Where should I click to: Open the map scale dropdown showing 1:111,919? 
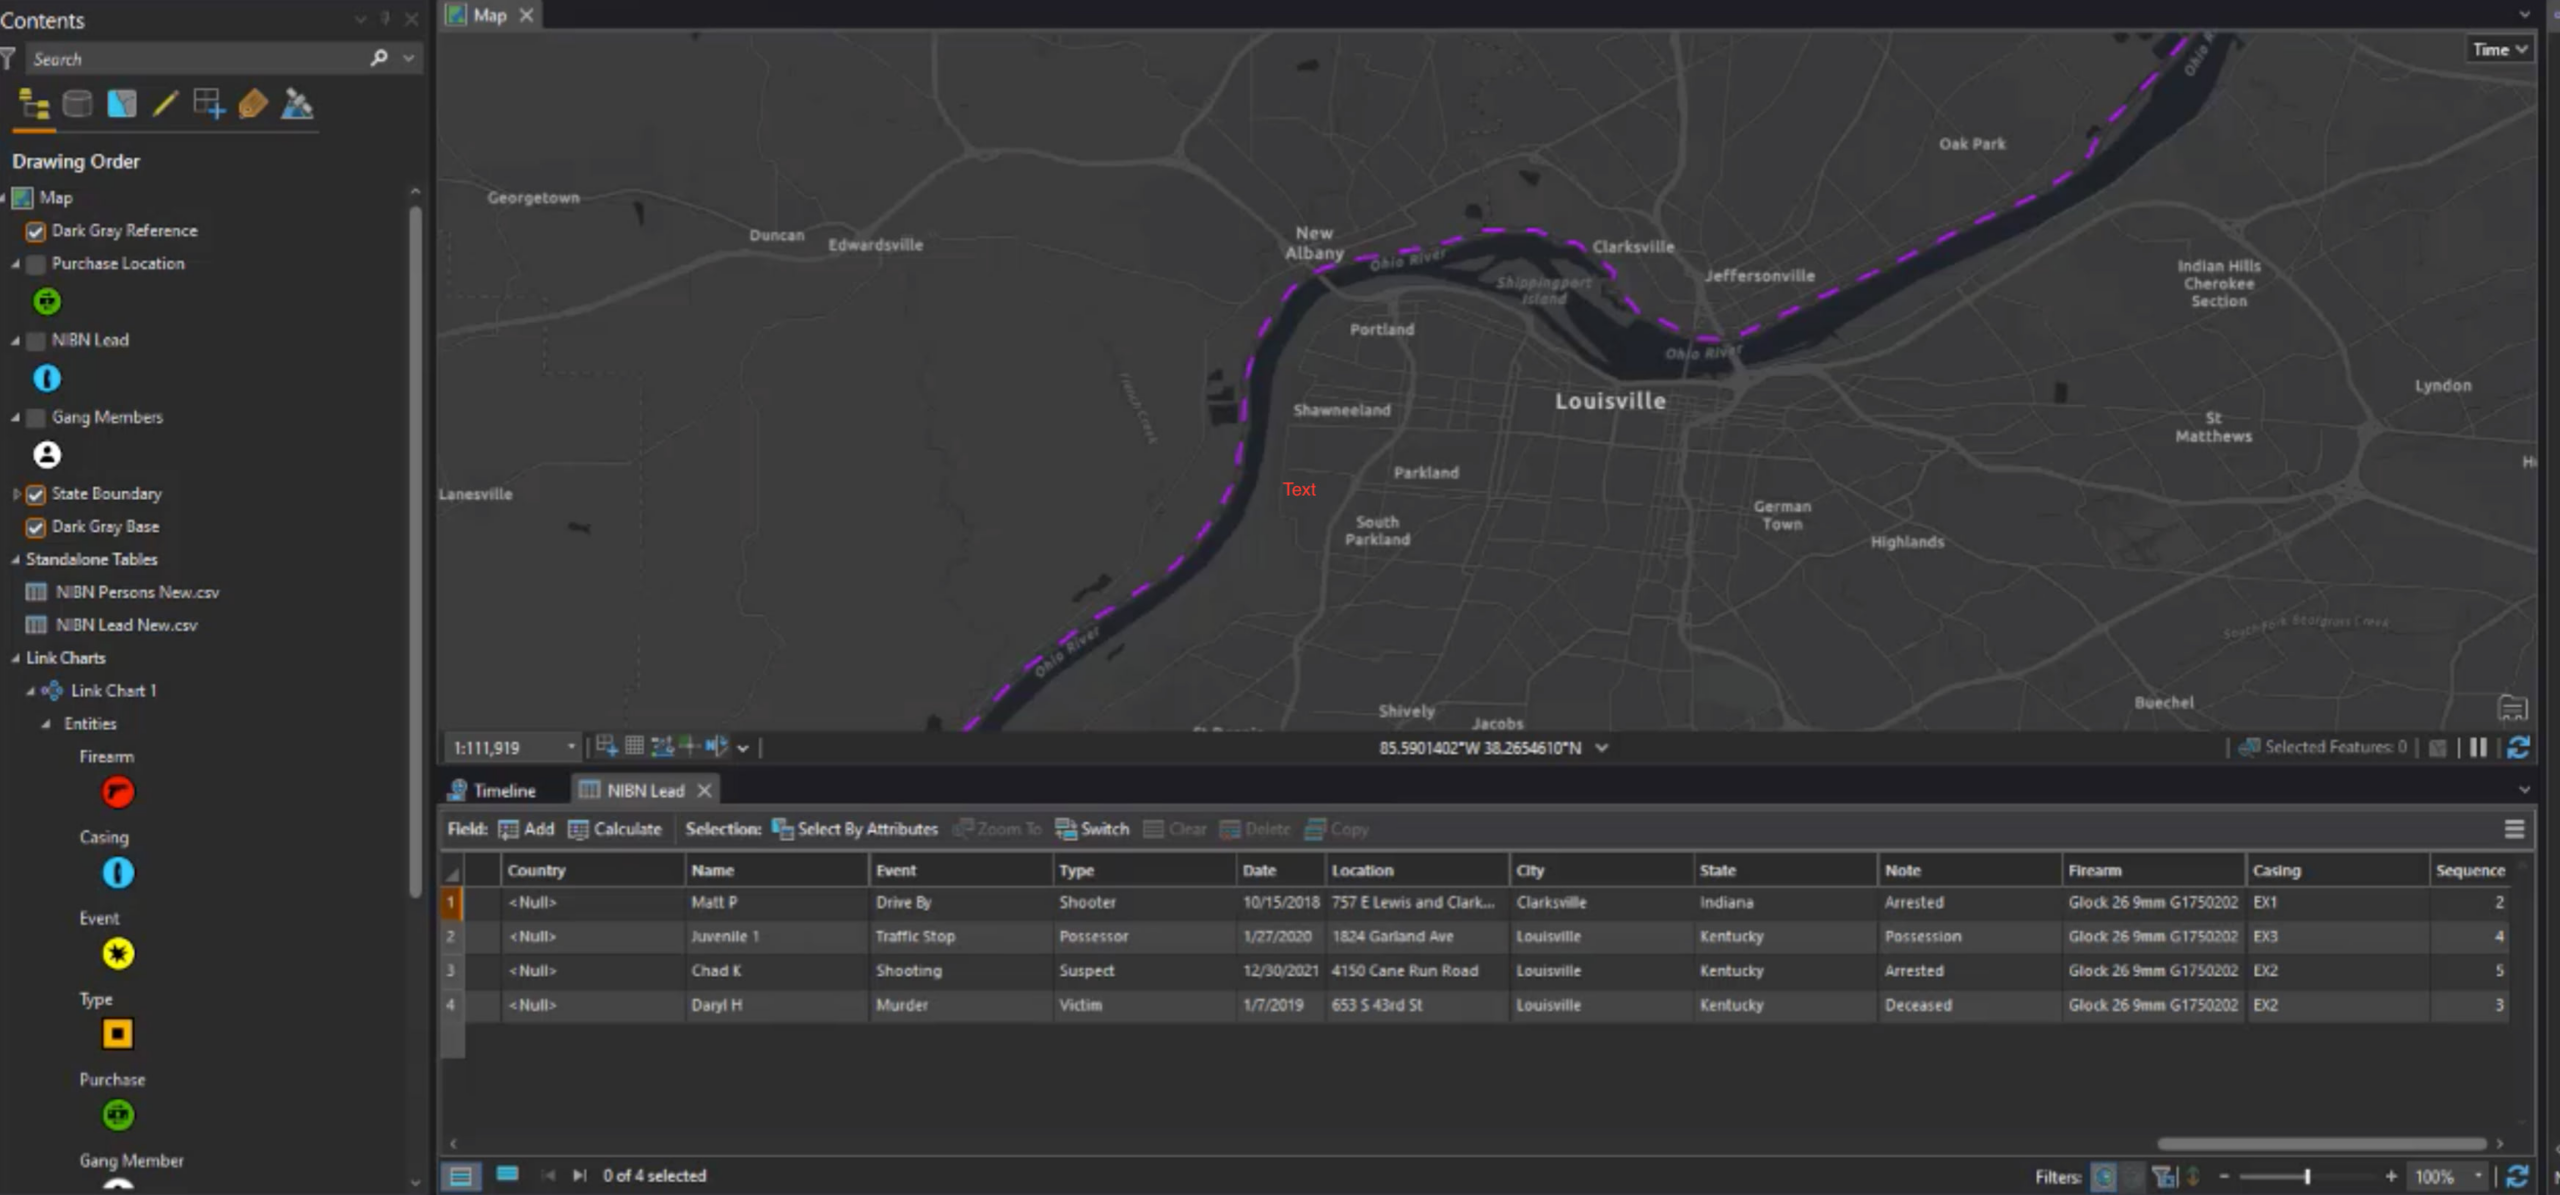click(x=570, y=747)
